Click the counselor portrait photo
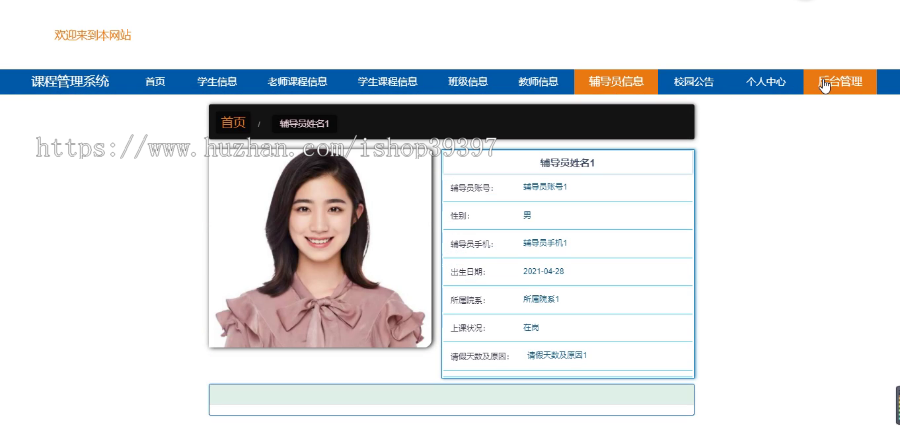The image size is (900, 432). coord(320,248)
